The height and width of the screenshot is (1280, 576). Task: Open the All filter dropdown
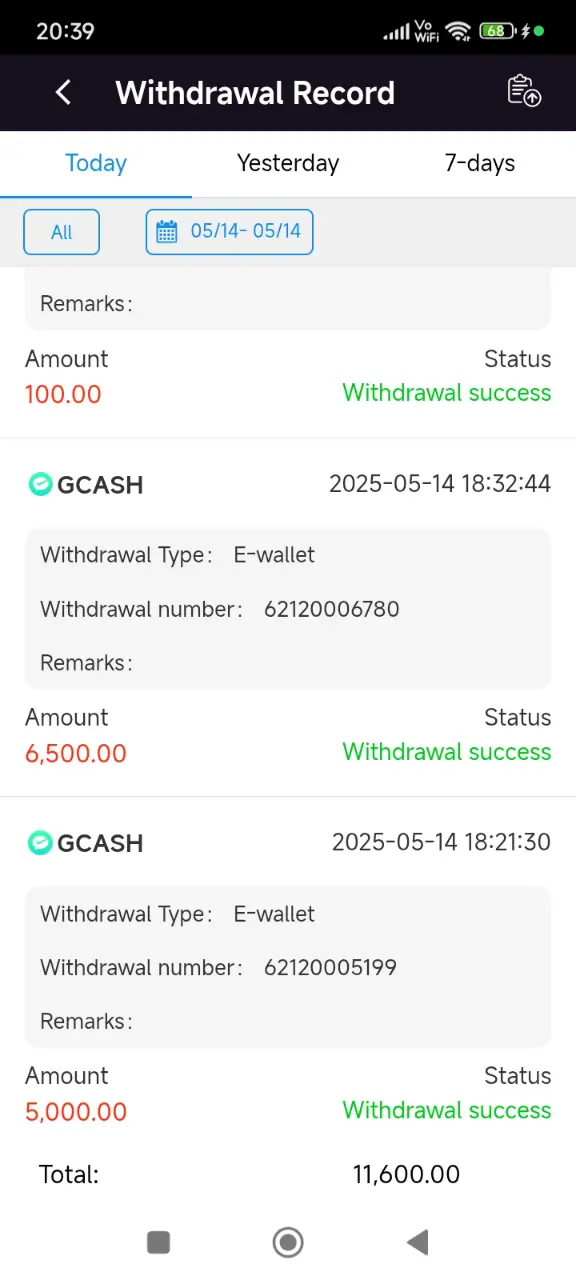[x=62, y=232]
